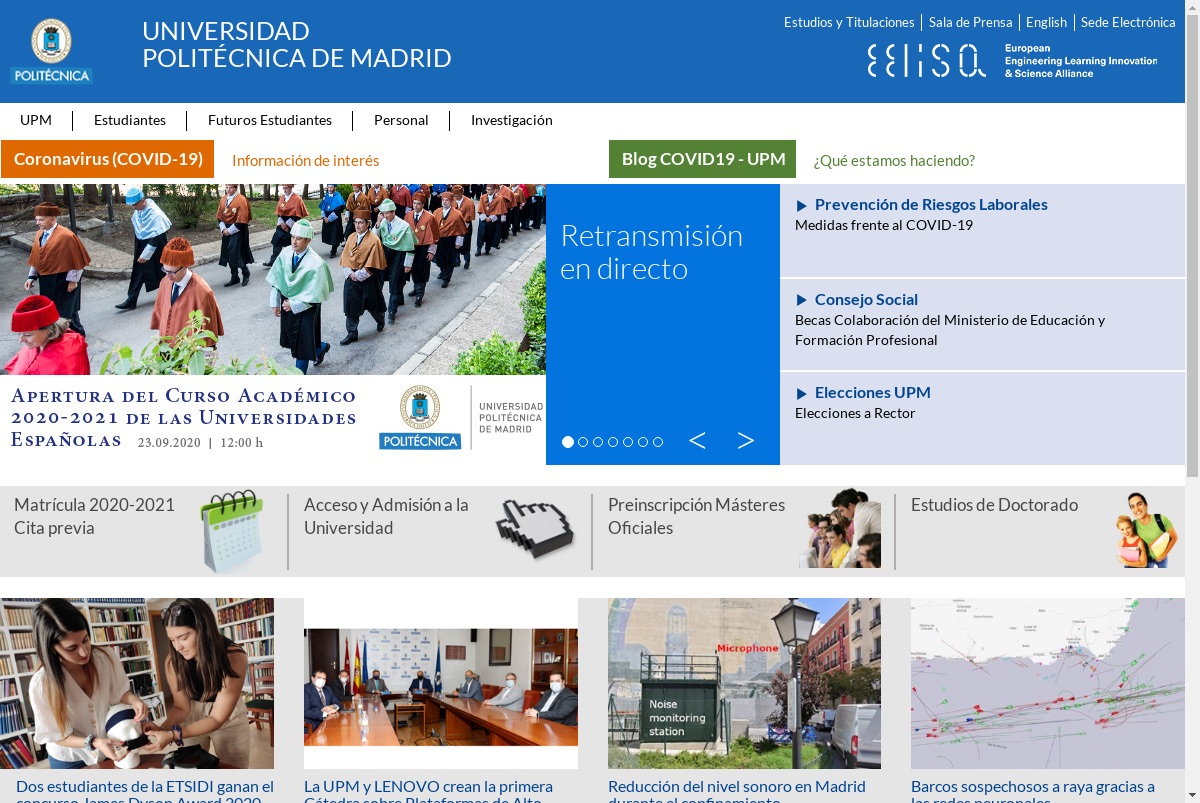Open Elecciones UPM heading link

click(x=873, y=393)
